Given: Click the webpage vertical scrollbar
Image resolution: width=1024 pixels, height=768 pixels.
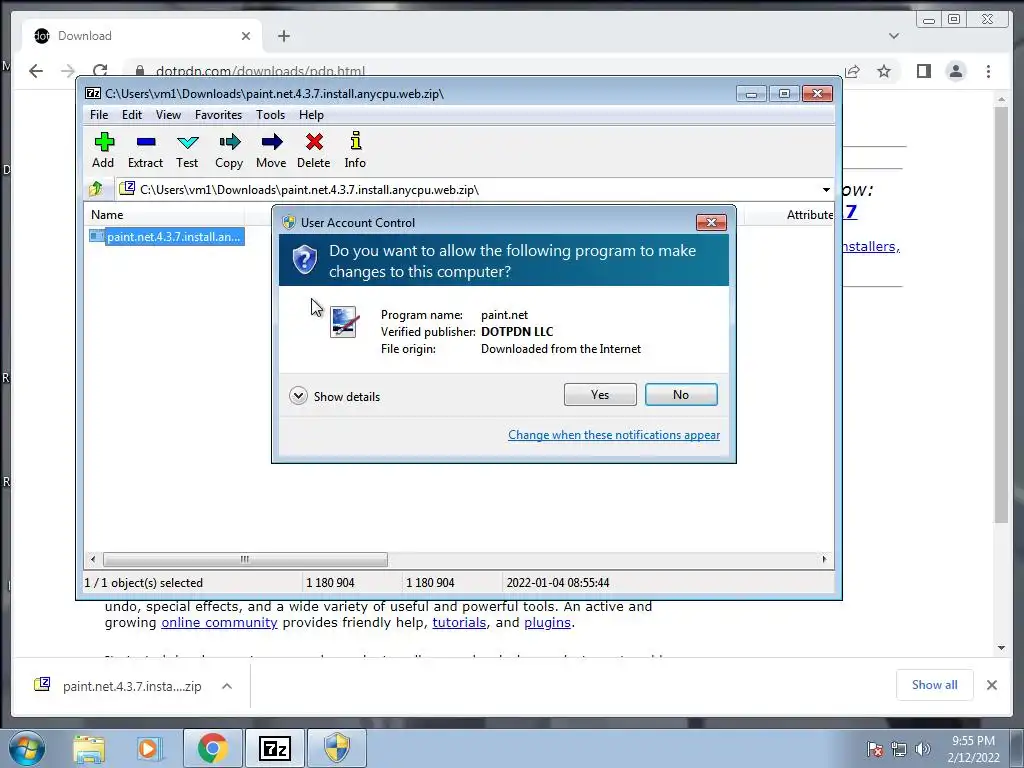Looking at the screenshot, I should [x=1001, y=313].
